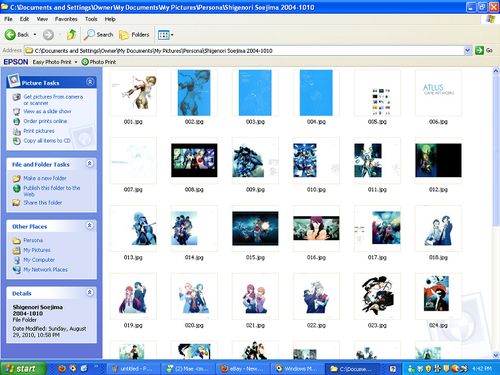
Task: Click the scroll down arrow of file list
Action: pos(496,355)
